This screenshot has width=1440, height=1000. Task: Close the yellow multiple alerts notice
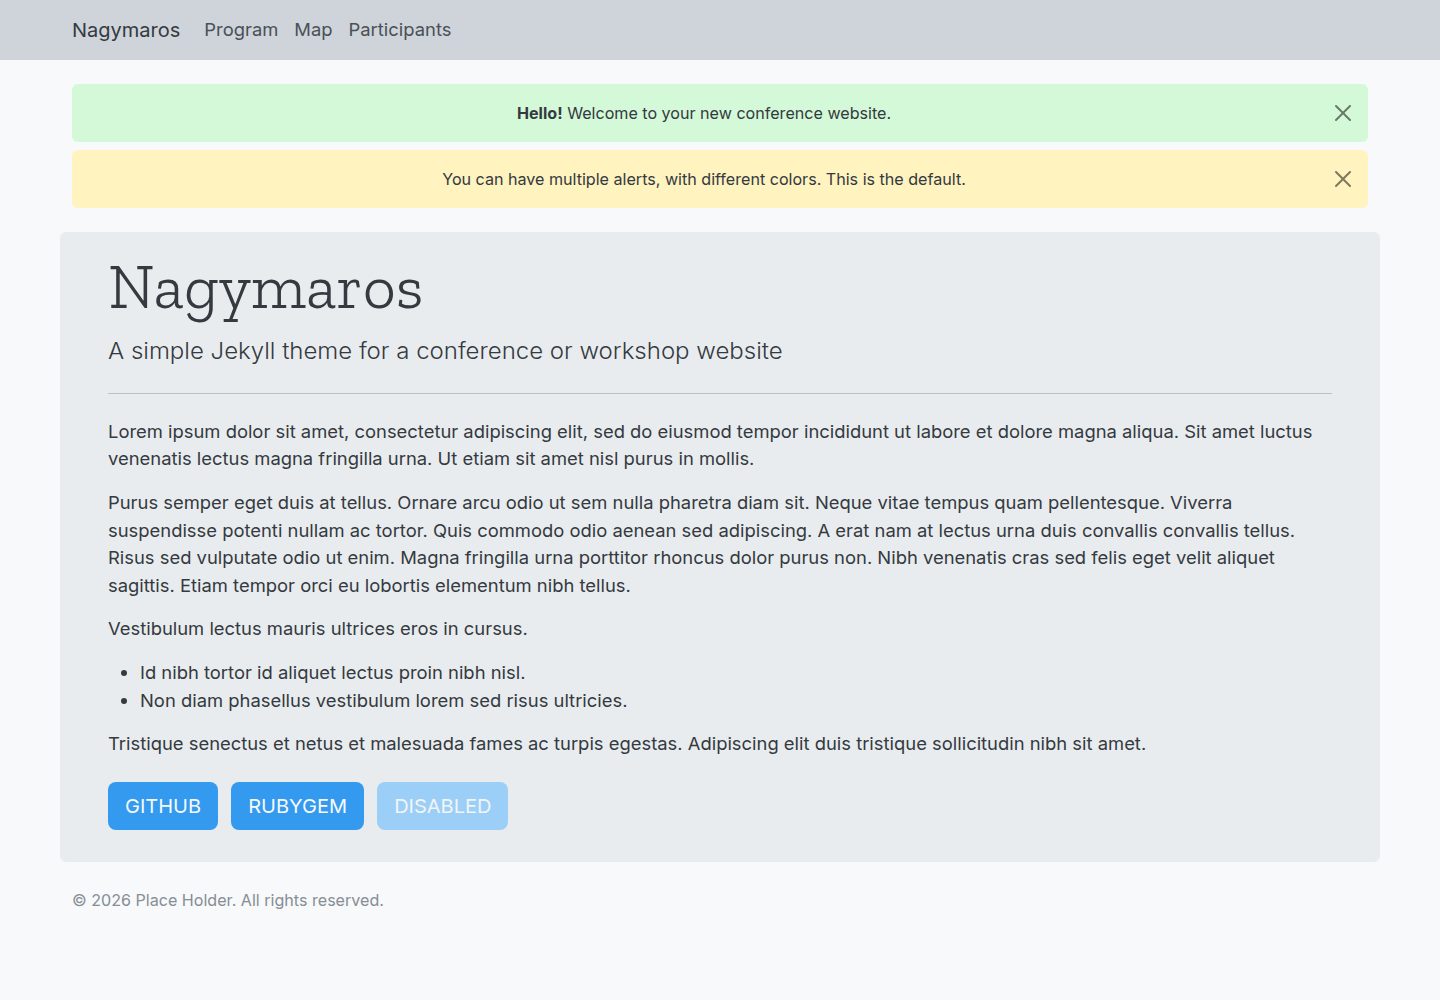[1343, 179]
